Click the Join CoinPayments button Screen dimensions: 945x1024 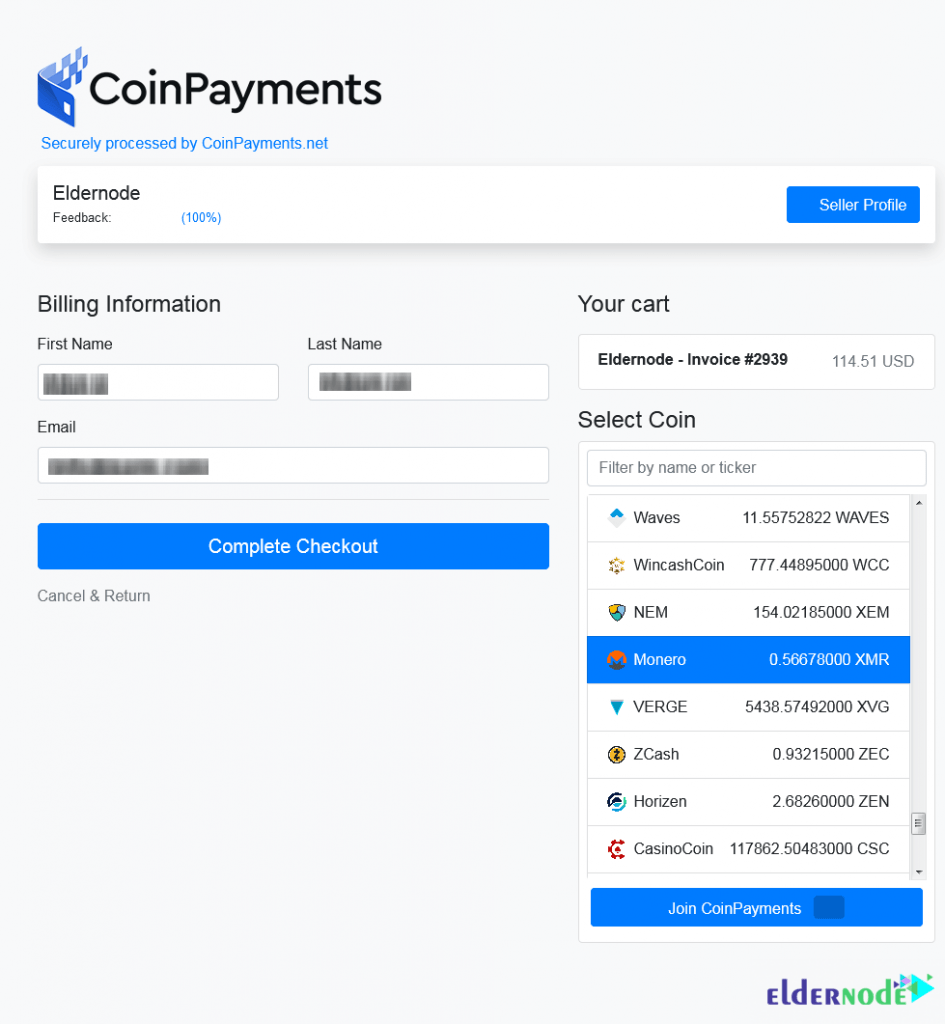pos(756,907)
